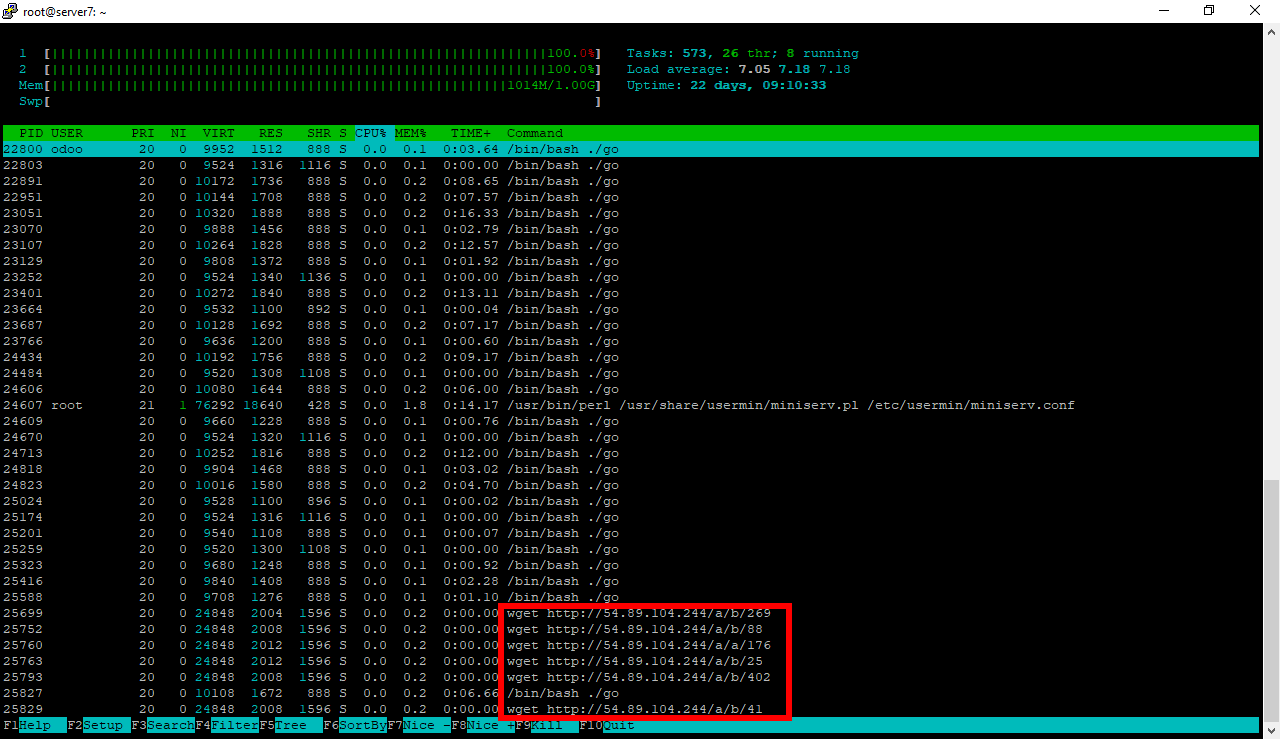Viewport: 1280px width, 739px height.
Task: Open F6 SortBy in htop footer
Action: tap(355, 725)
